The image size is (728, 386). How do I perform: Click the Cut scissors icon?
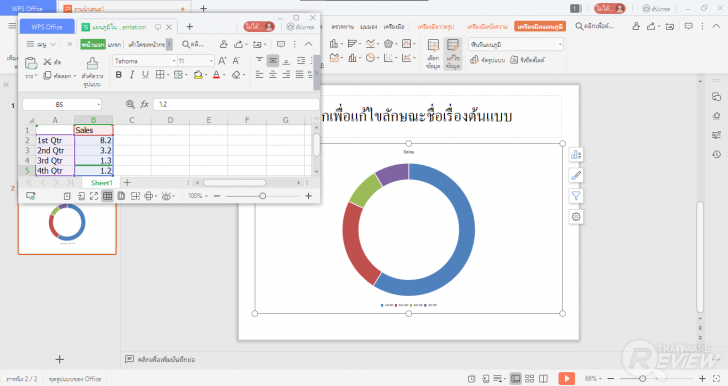(x=47, y=61)
